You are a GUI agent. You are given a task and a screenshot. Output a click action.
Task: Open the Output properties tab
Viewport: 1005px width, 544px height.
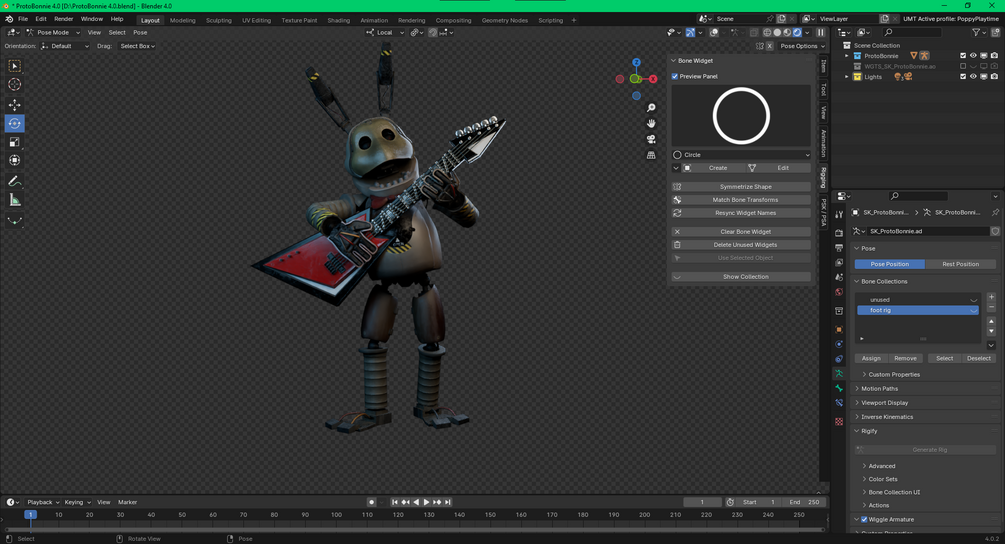[838, 247]
